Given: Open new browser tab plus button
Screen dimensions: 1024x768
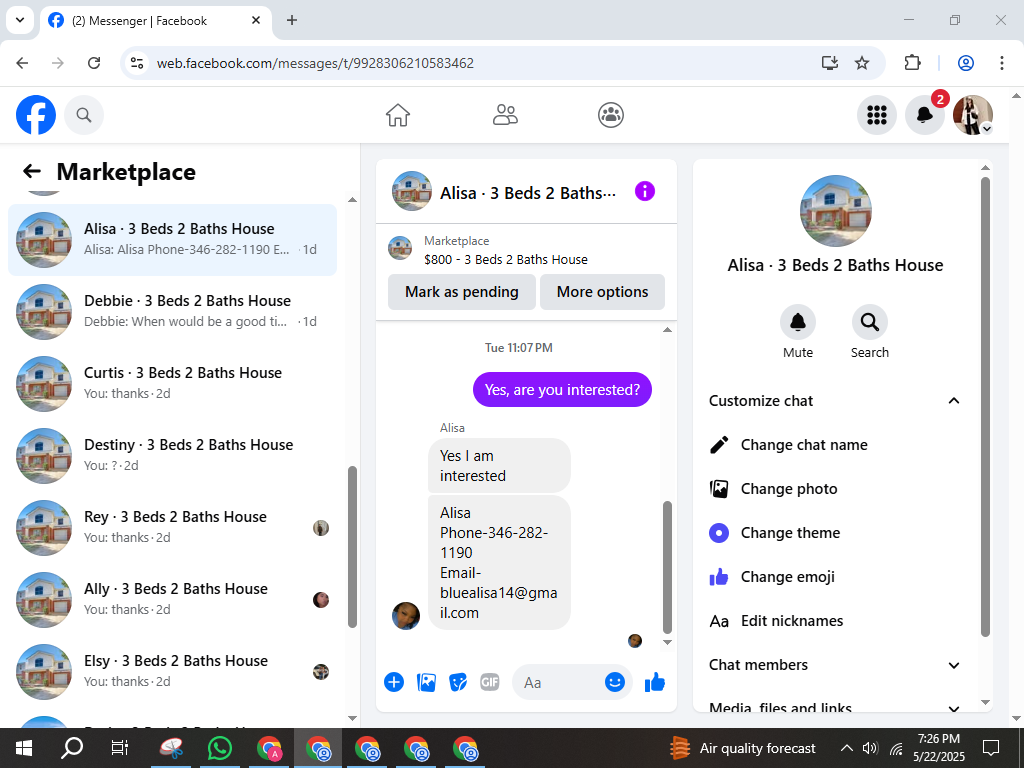Looking at the screenshot, I should click(x=292, y=20).
